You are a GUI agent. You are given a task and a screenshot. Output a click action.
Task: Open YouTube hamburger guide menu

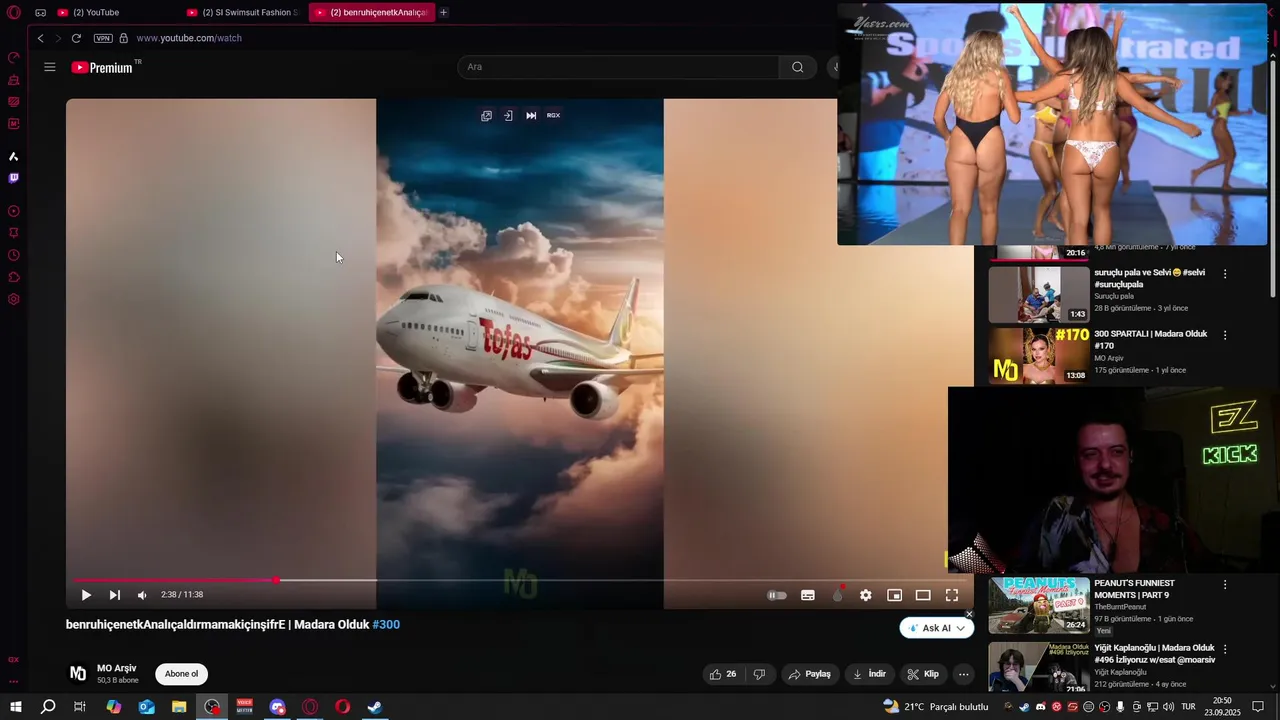point(50,67)
